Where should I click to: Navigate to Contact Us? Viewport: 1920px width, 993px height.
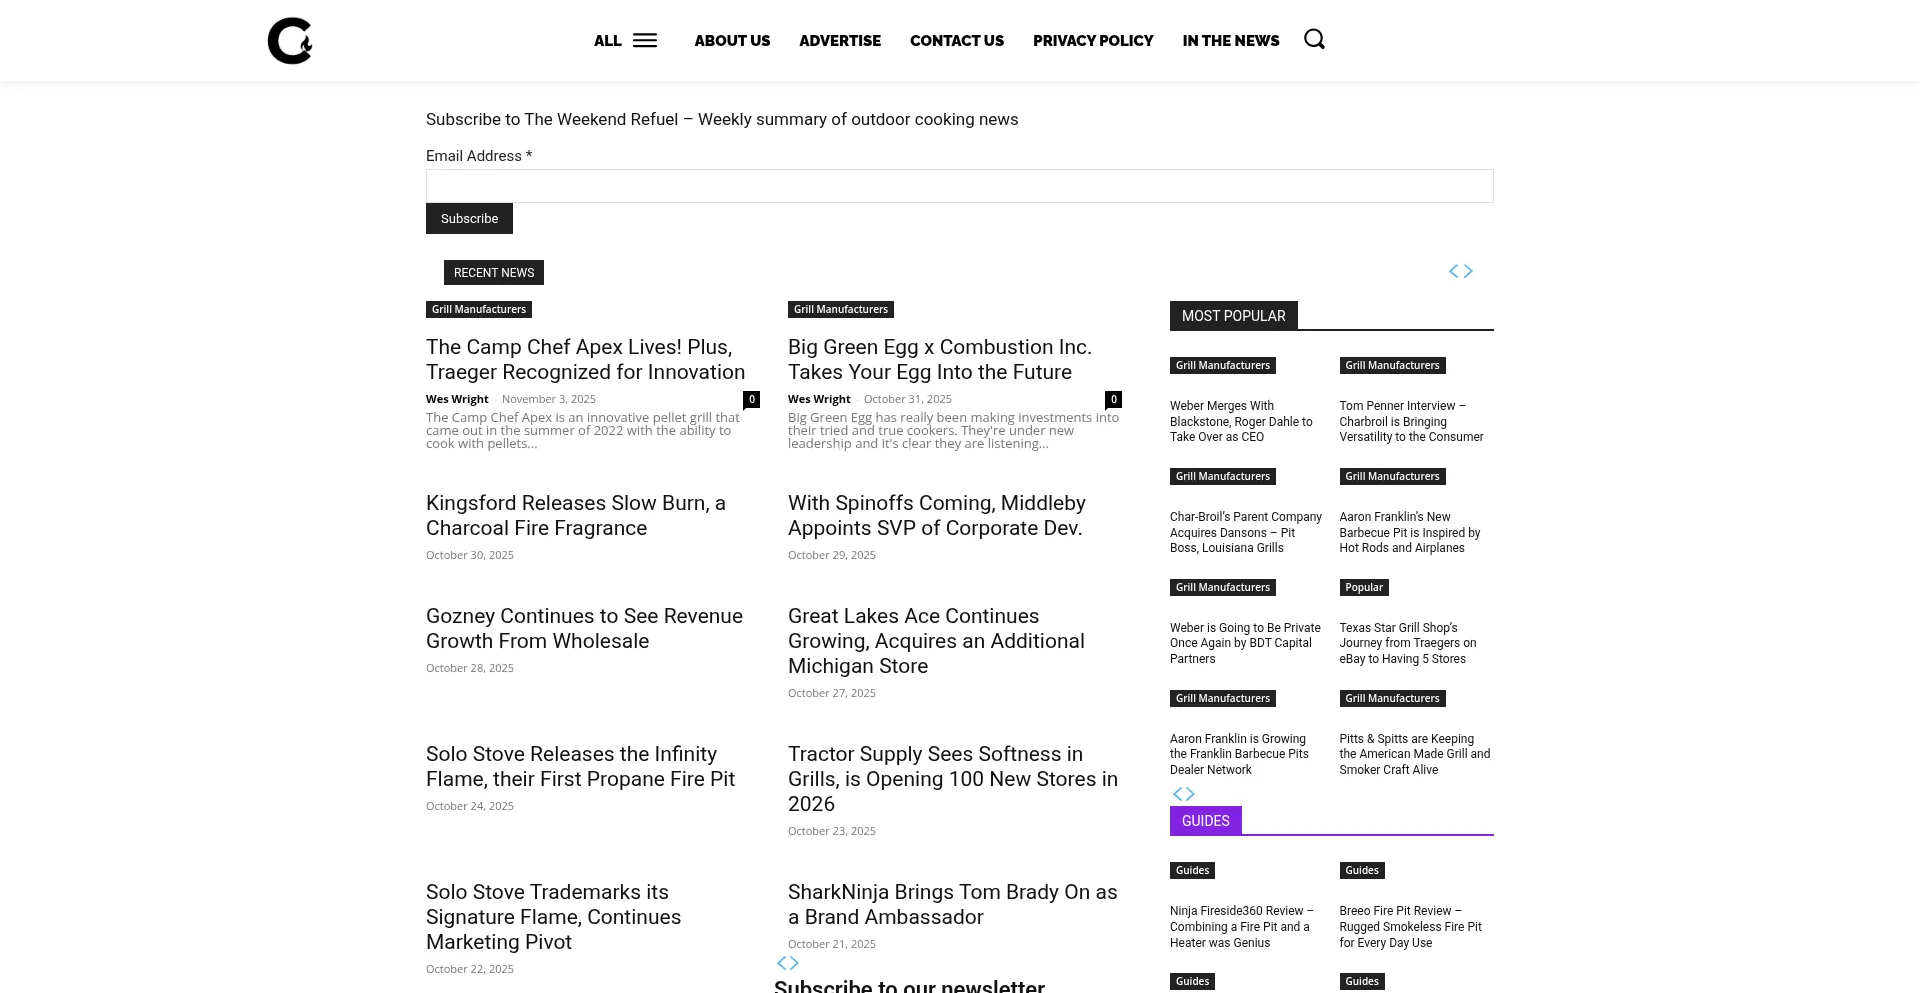pyautogui.click(x=957, y=41)
